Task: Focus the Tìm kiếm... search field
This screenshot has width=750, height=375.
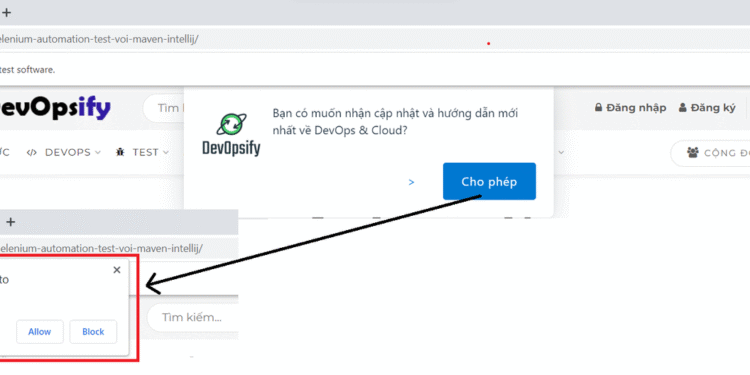Action: pos(192,317)
